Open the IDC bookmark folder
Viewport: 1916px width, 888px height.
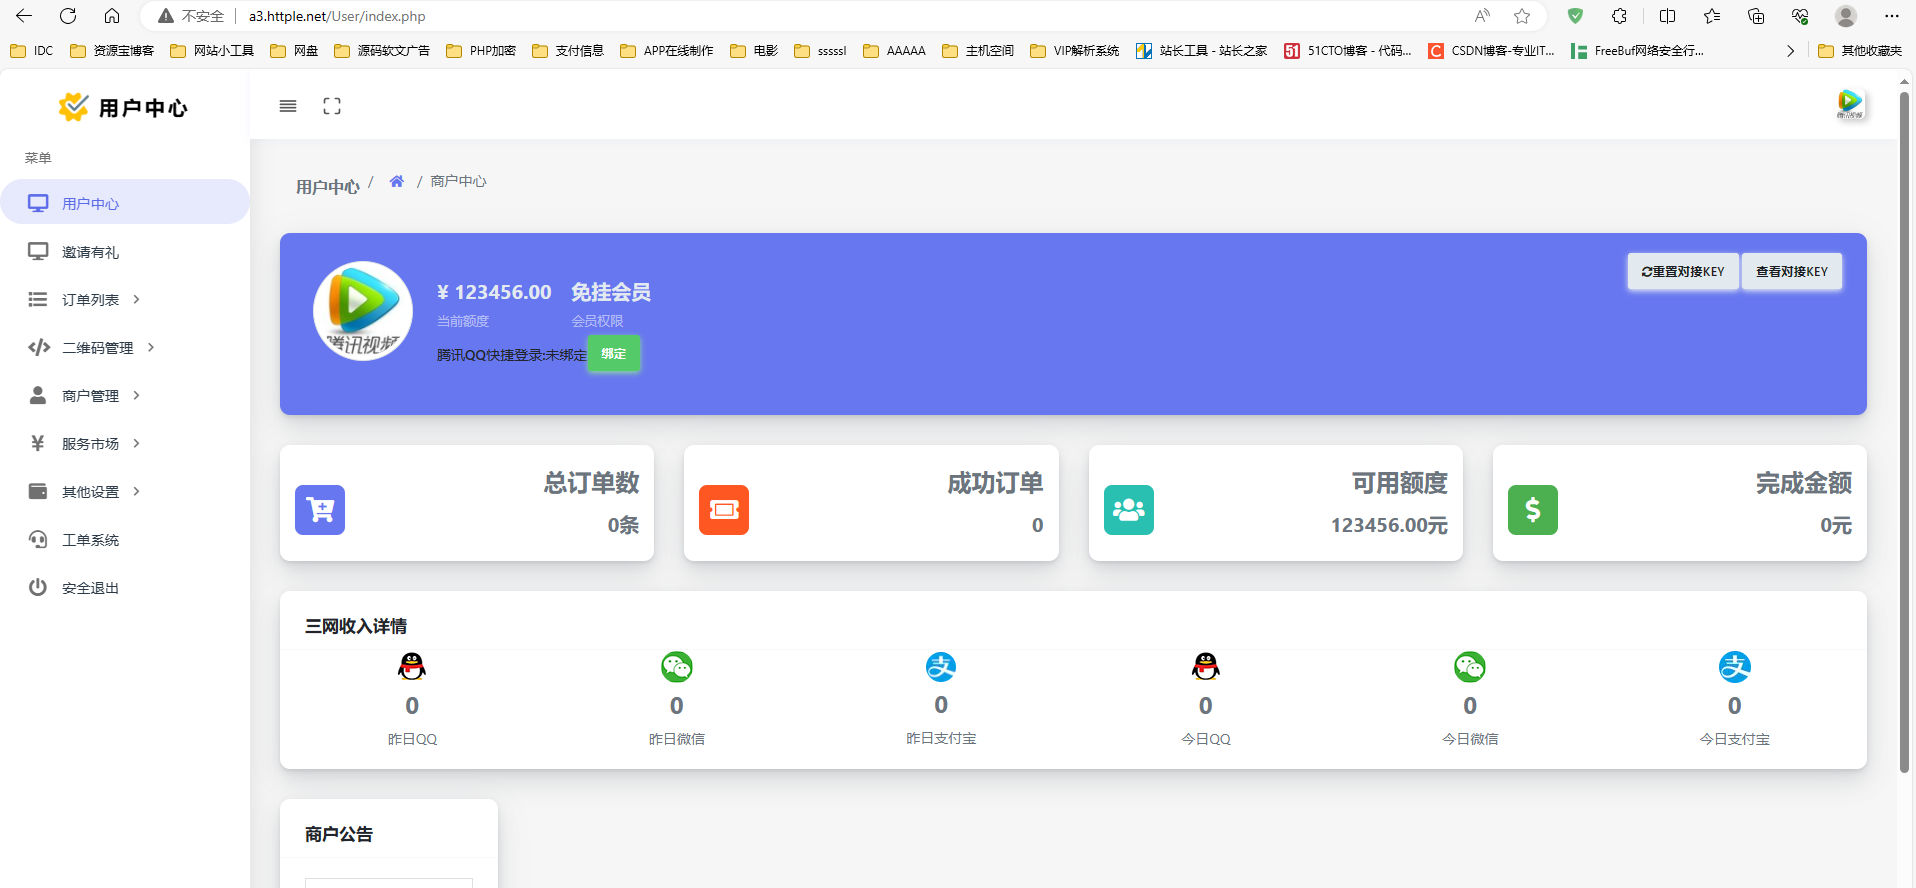pos(32,51)
